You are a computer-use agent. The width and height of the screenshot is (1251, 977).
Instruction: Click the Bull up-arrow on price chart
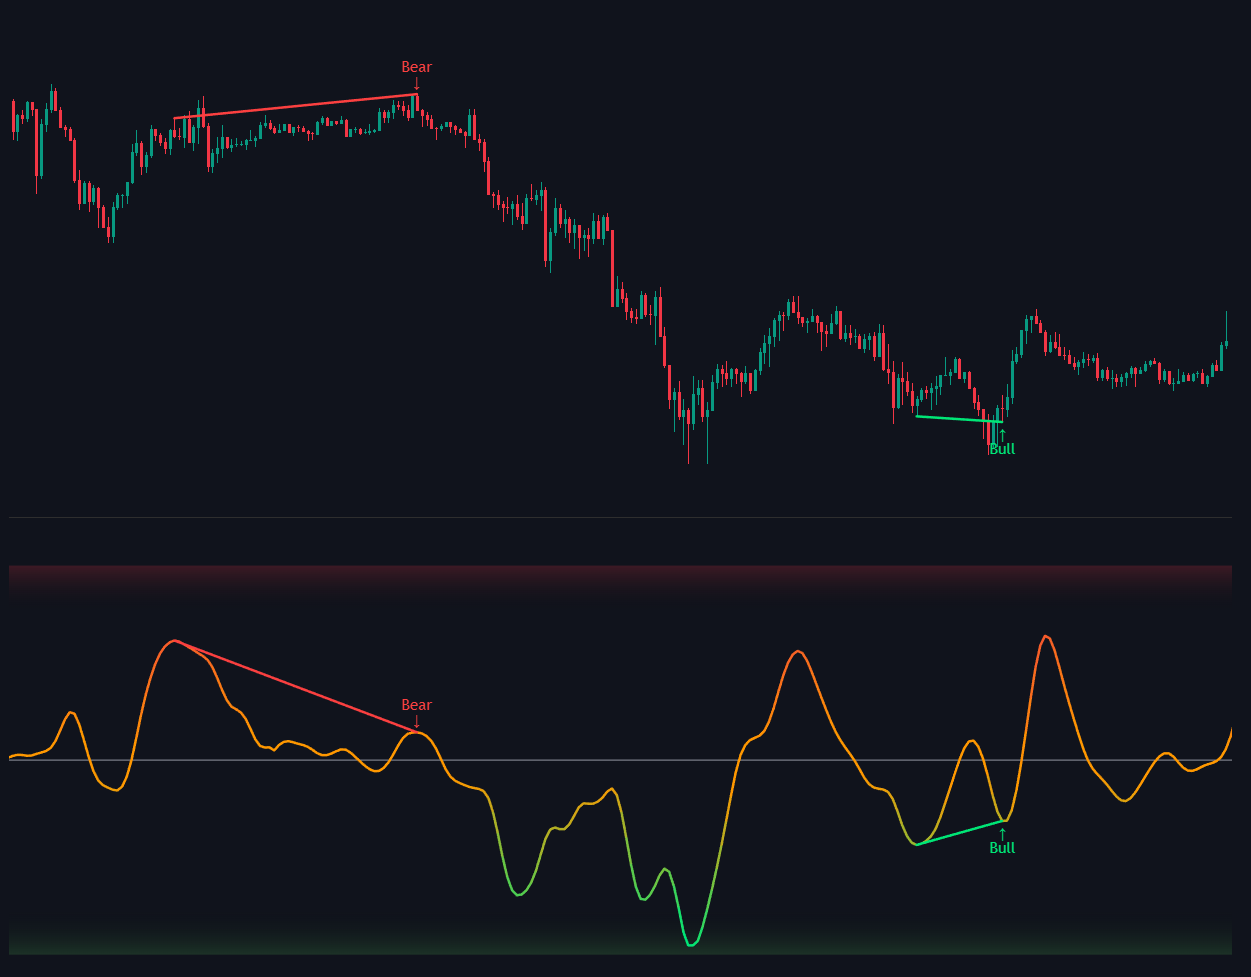pyautogui.click(x=1002, y=434)
